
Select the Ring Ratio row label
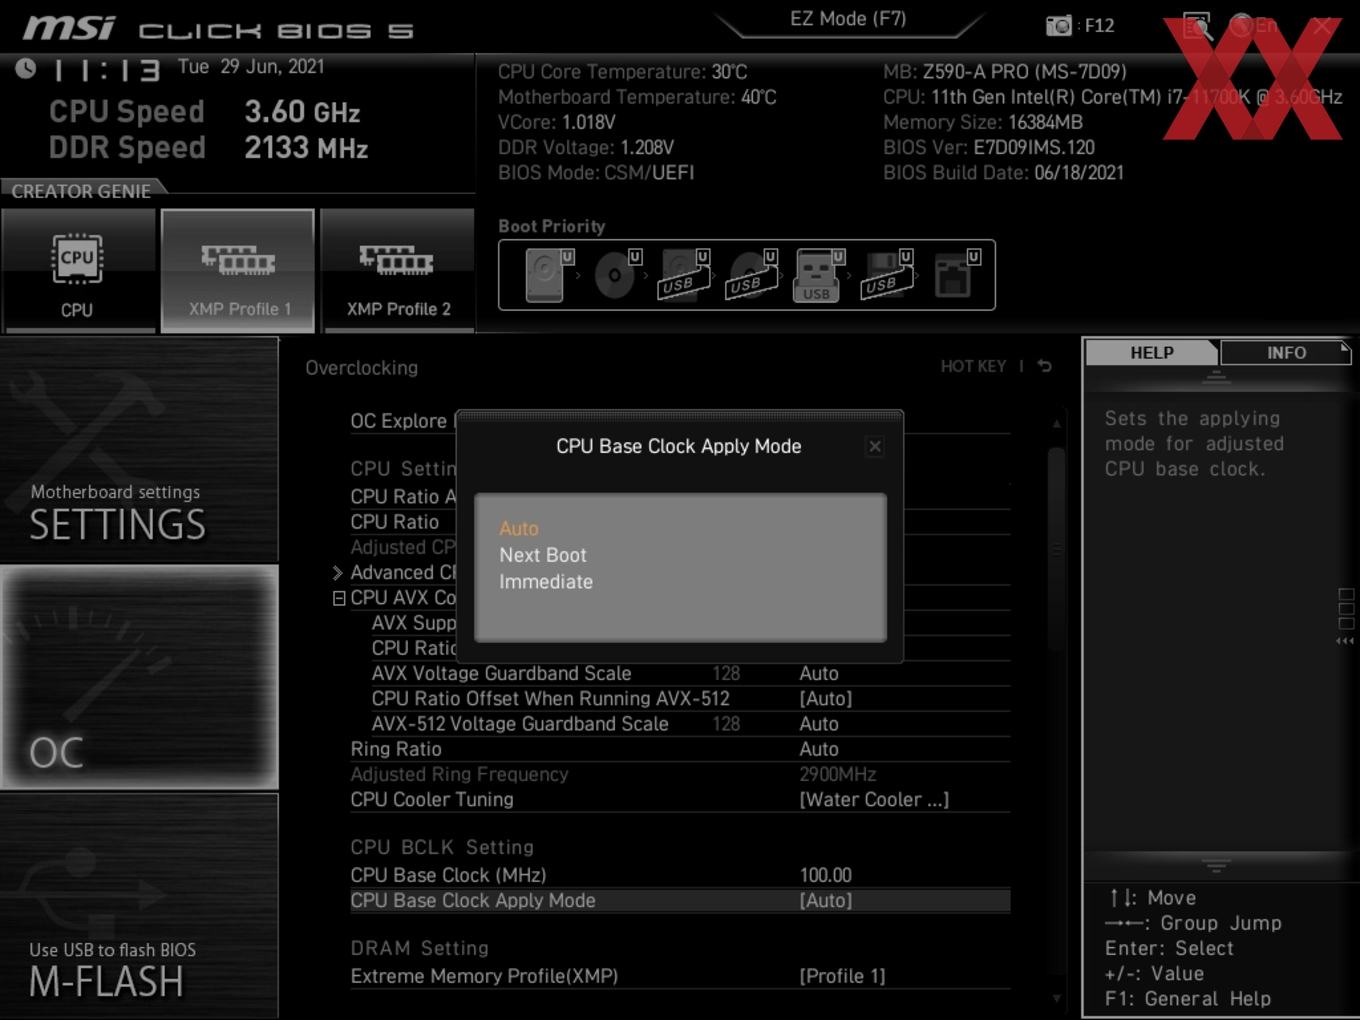point(396,750)
